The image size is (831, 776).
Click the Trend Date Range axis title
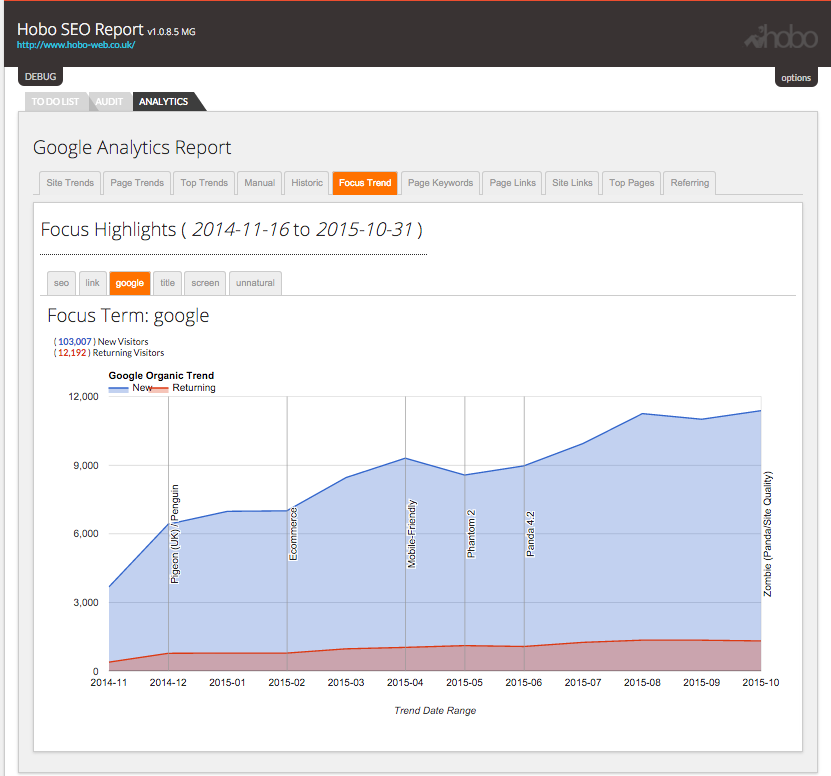pos(435,711)
